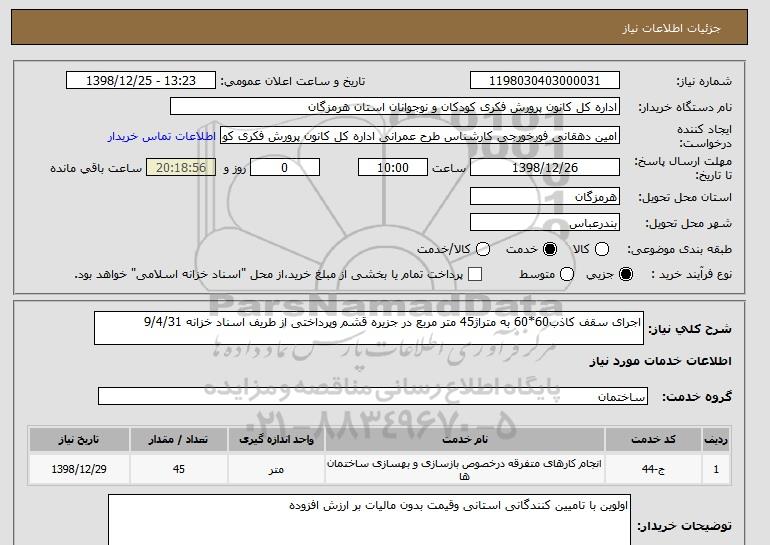Click the توضیحات خریدار text area
Image resolution: width=770 pixels, height=545 pixels.
tap(369, 520)
